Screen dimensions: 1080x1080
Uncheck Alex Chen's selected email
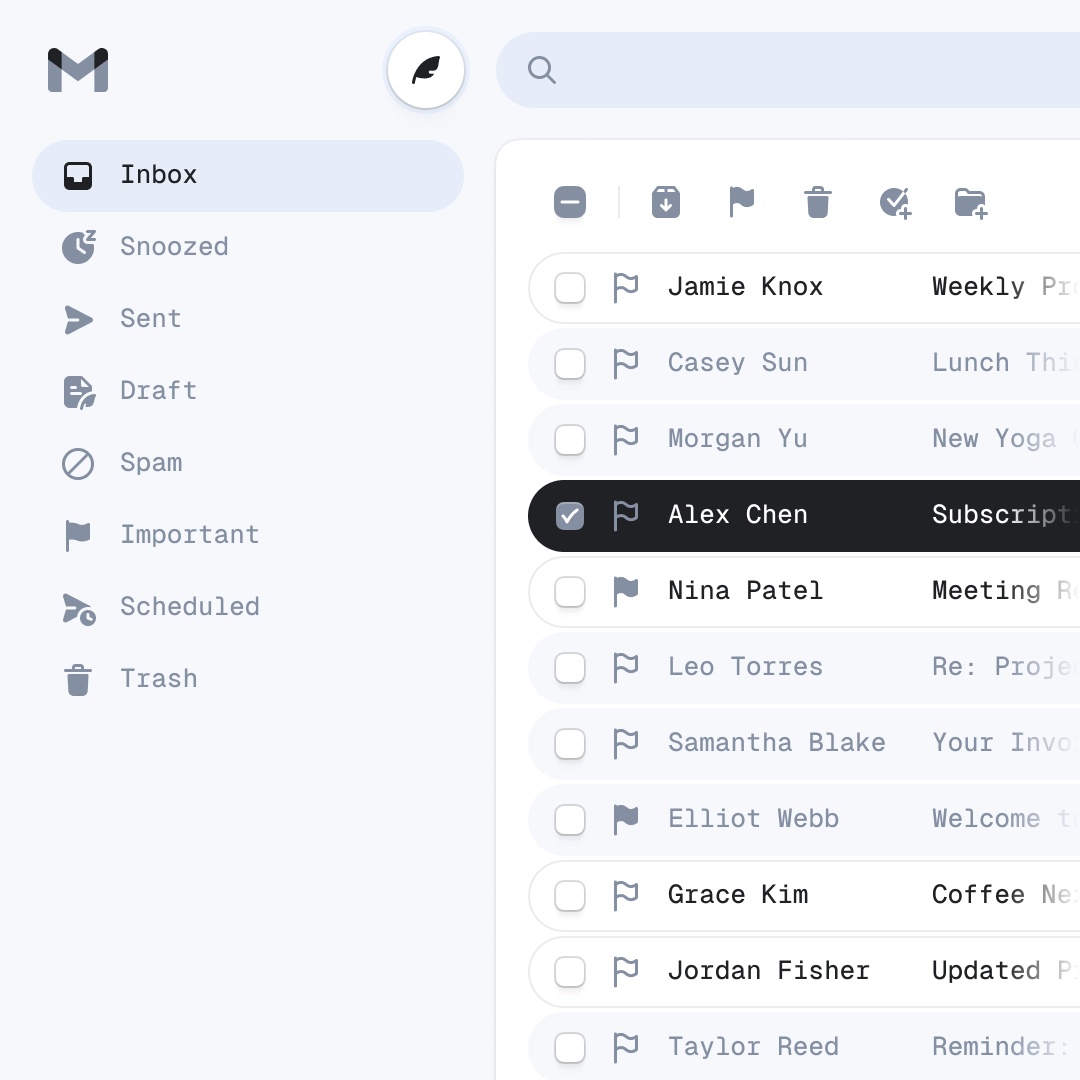pos(570,516)
